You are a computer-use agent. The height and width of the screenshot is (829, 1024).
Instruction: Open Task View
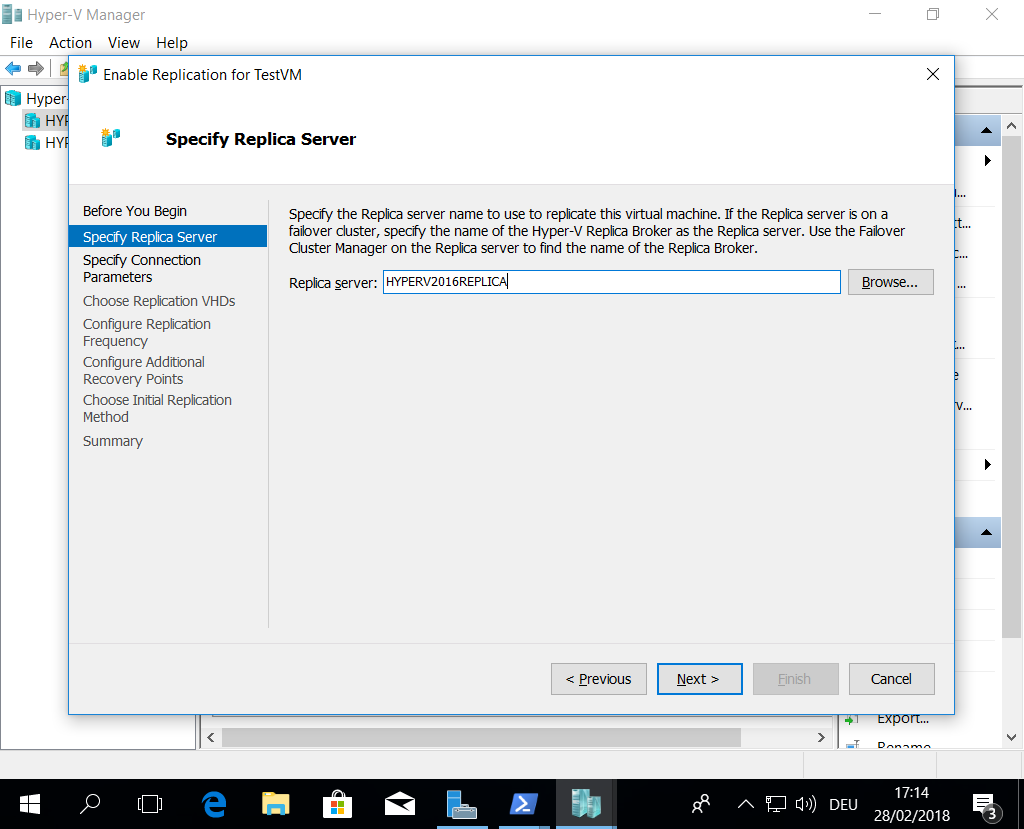(x=150, y=804)
